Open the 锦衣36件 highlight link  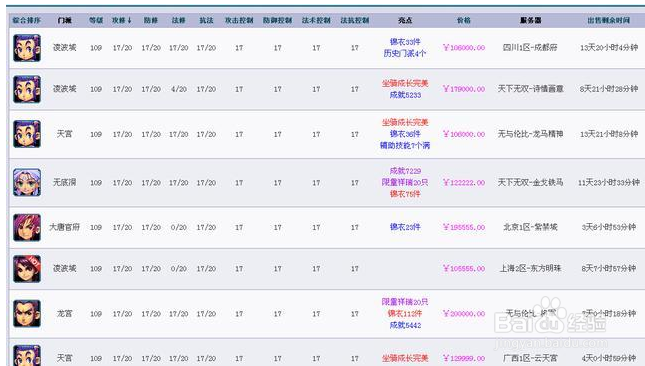tap(405, 134)
